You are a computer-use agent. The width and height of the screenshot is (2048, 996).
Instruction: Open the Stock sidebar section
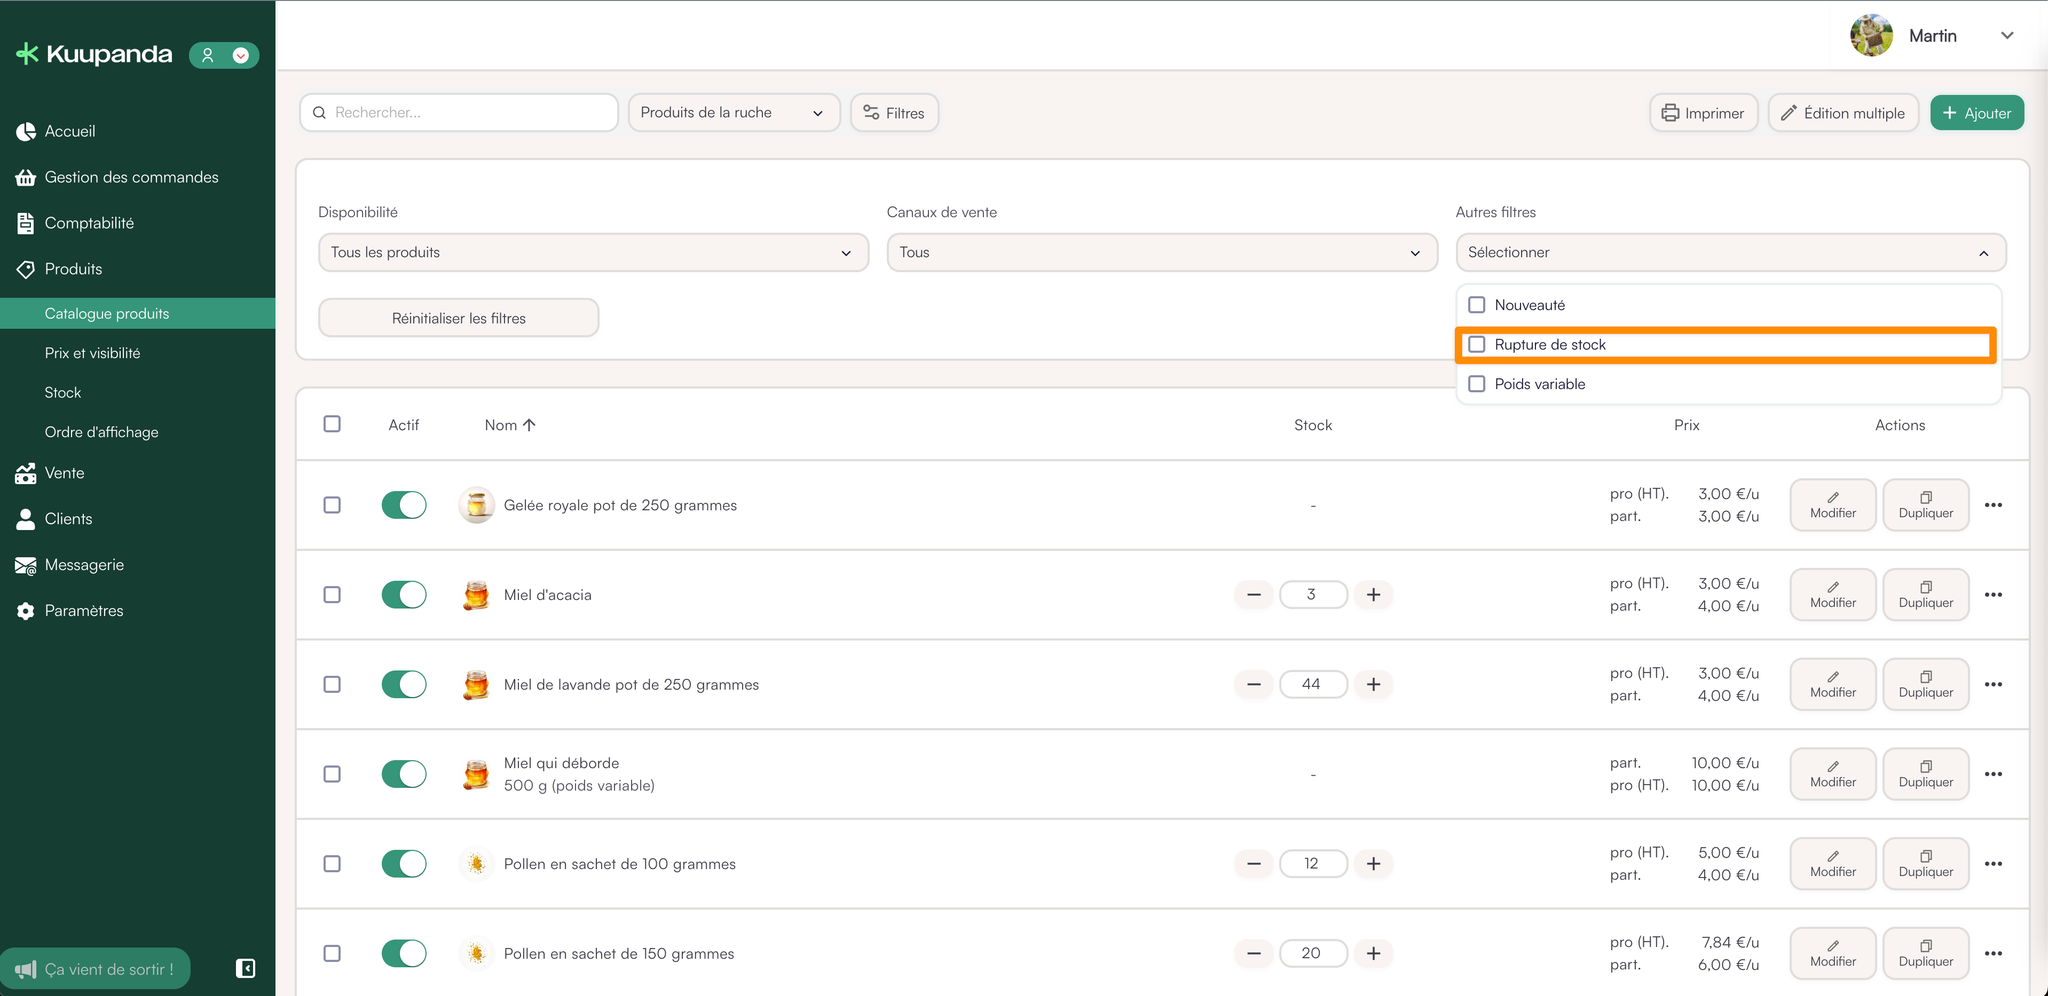pyautogui.click(x=63, y=393)
